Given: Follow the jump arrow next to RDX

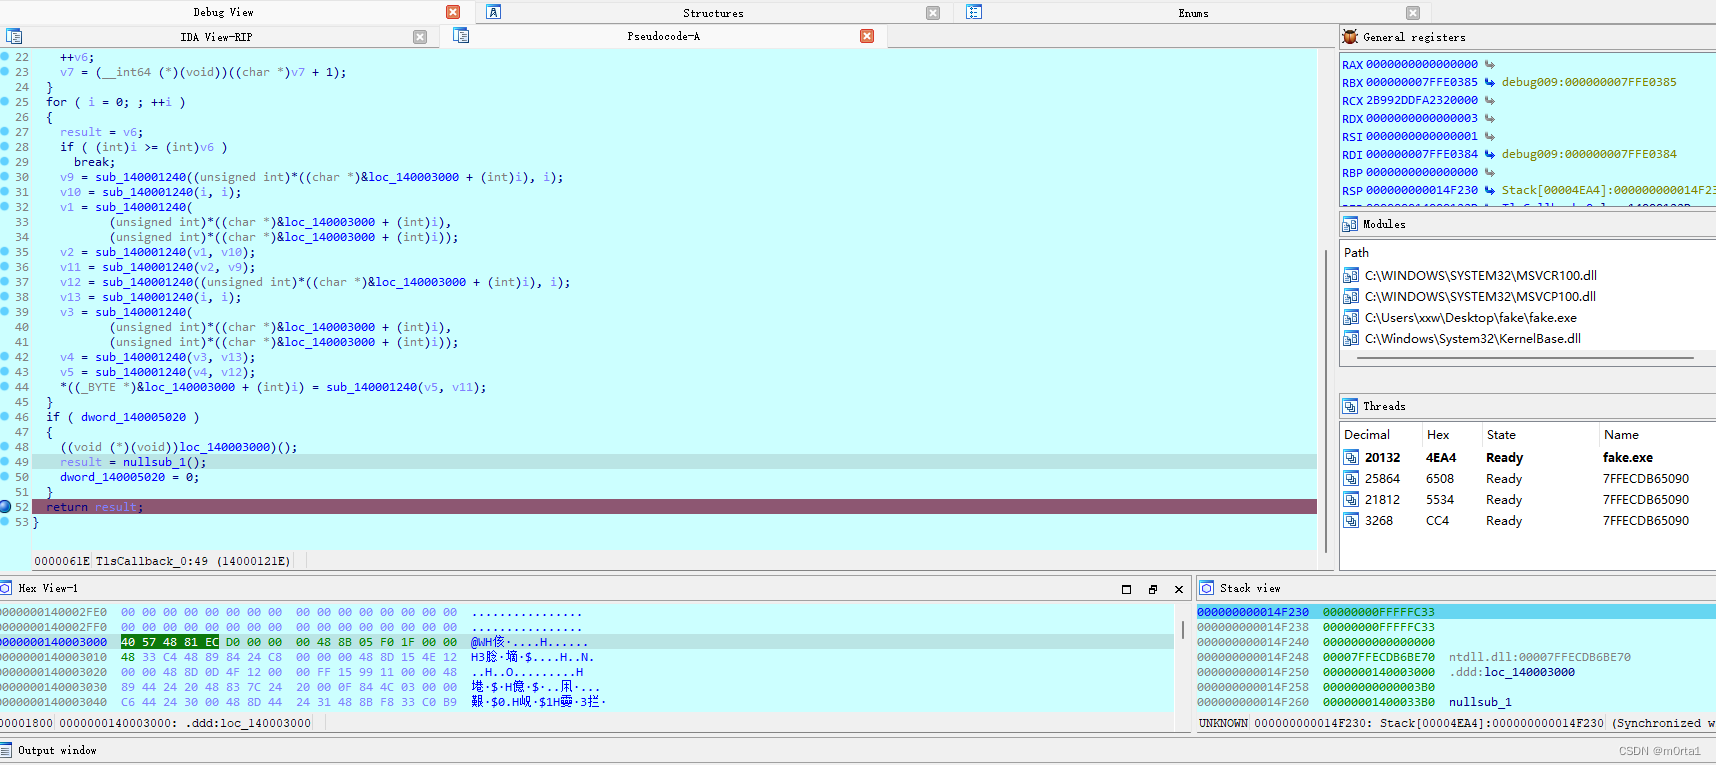Looking at the screenshot, I should click(x=1489, y=118).
